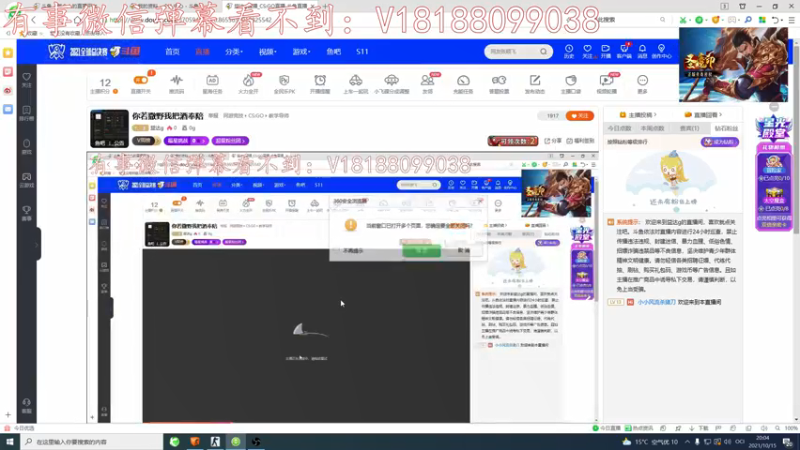Click the 小小风流杀猪刀 username link
This screenshot has width=800, height=450.
(x=656, y=302)
